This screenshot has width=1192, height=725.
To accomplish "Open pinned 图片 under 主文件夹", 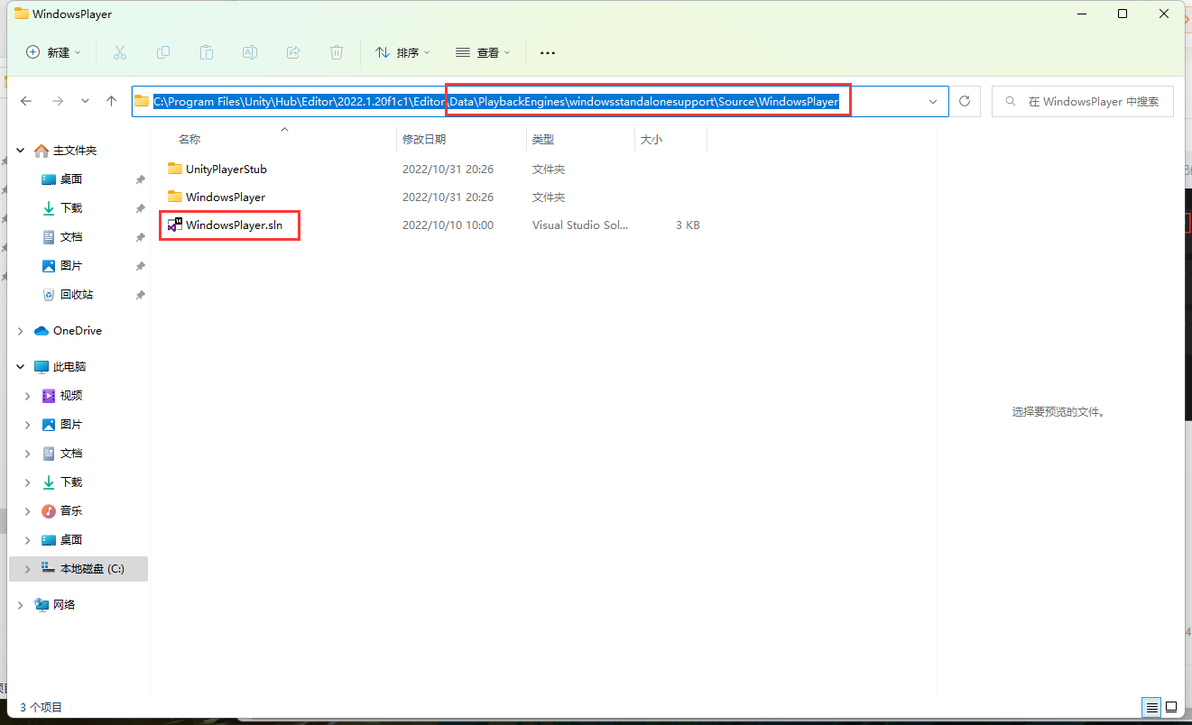I will click(x=71, y=266).
